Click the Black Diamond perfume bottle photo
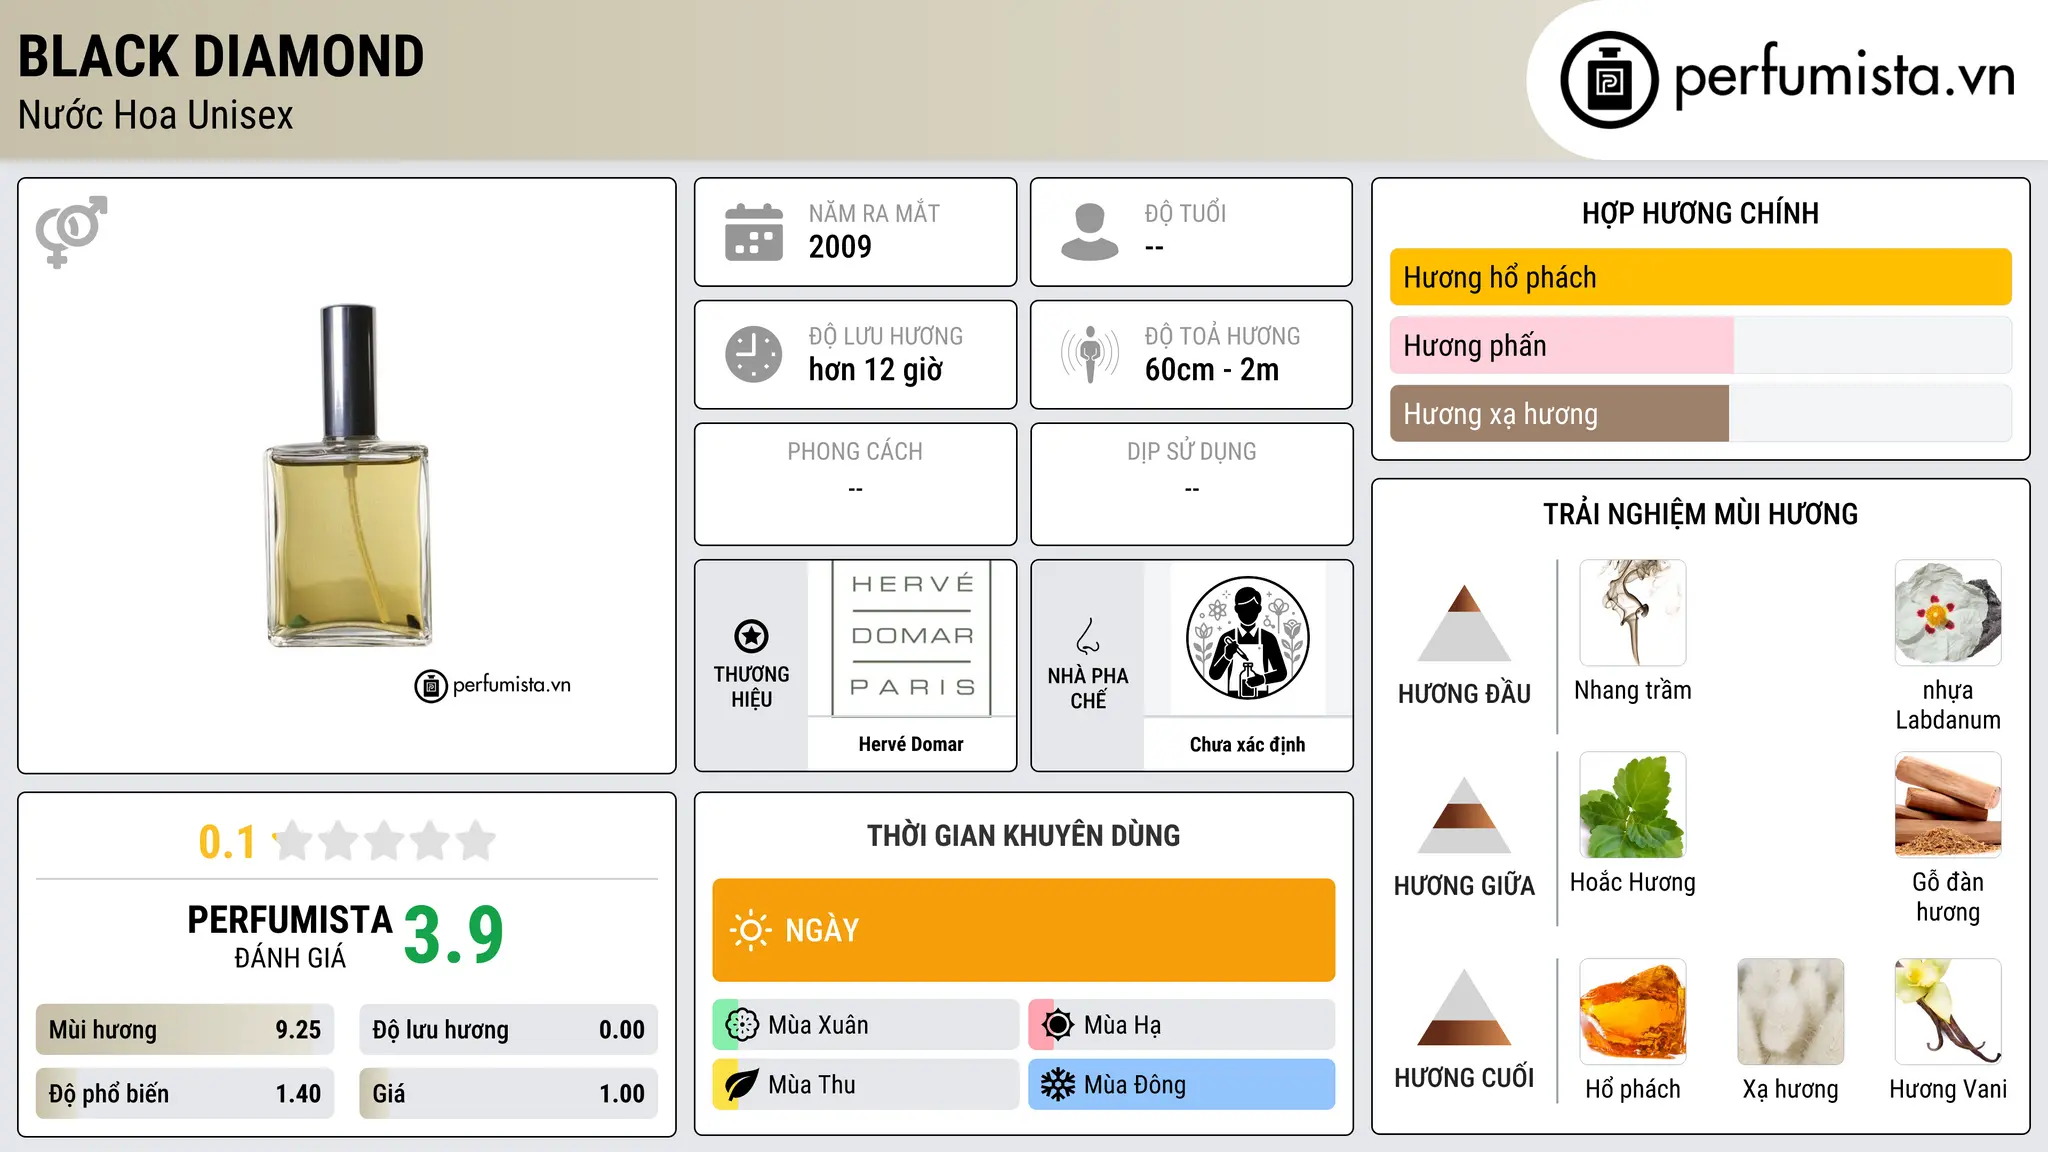The width and height of the screenshot is (2048, 1152). 348,475
